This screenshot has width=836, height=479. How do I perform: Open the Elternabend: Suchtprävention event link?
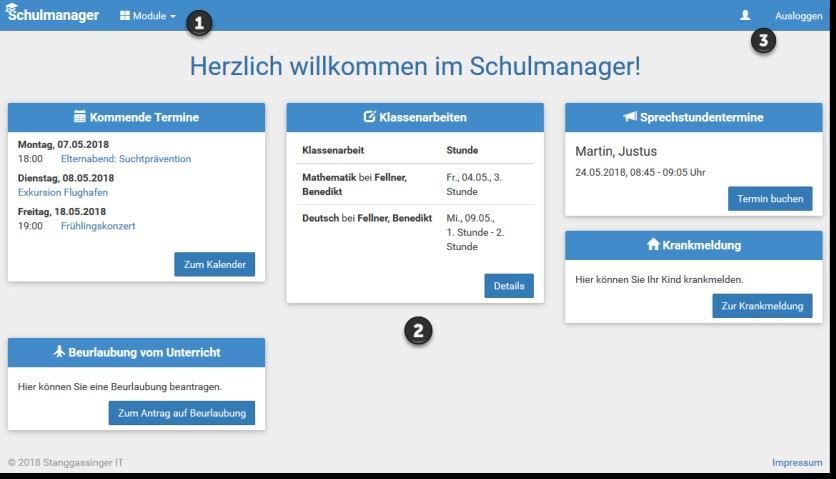pos(126,159)
